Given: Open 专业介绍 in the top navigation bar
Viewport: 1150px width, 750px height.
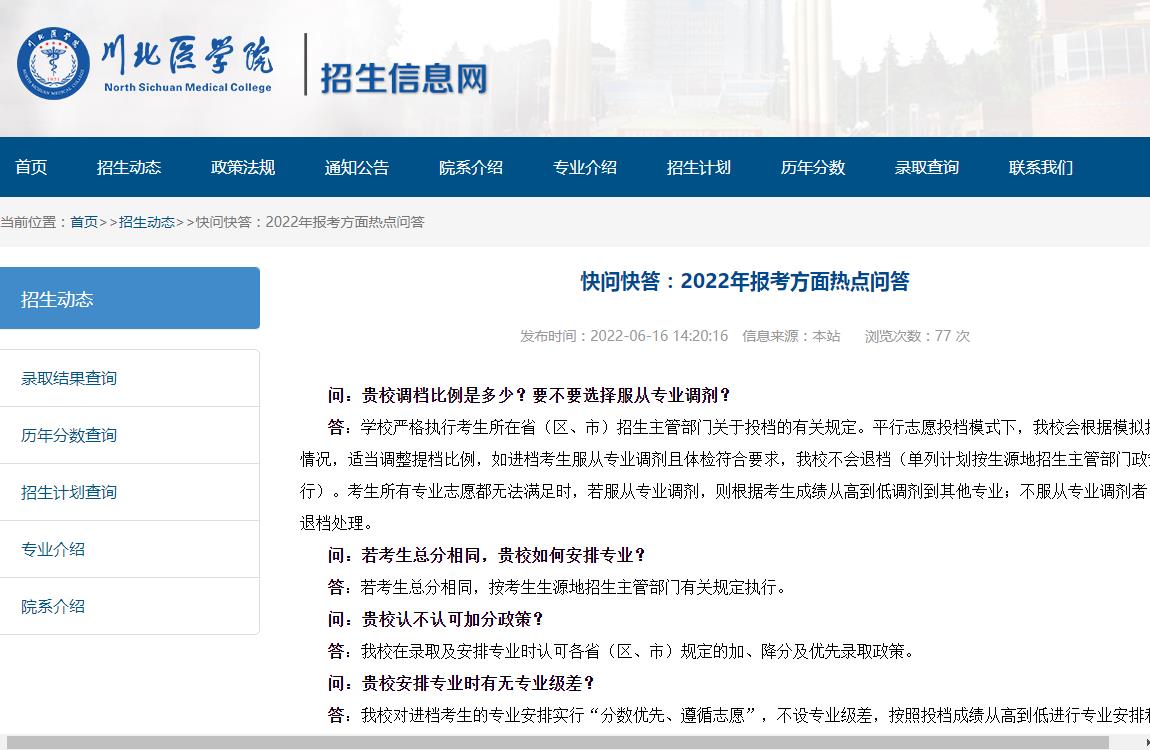Looking at the screenshot, I should (x=585, y=167).
